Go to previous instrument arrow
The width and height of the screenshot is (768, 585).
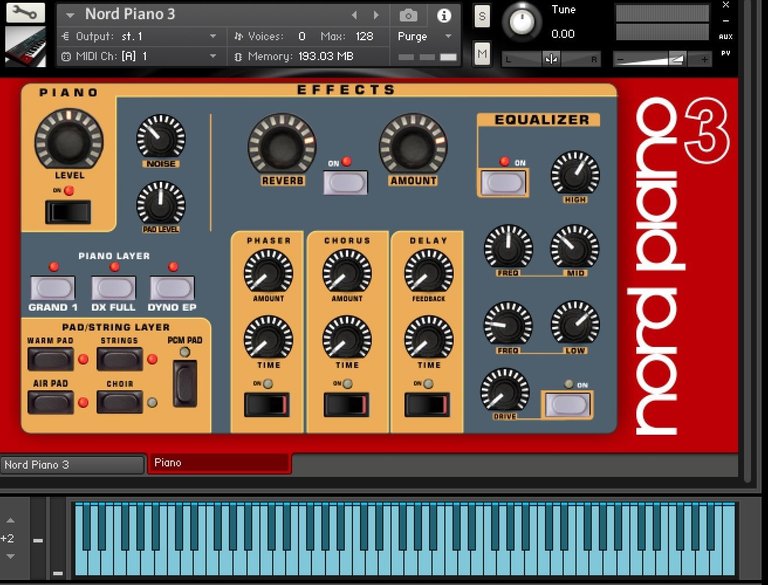point(355,15)
